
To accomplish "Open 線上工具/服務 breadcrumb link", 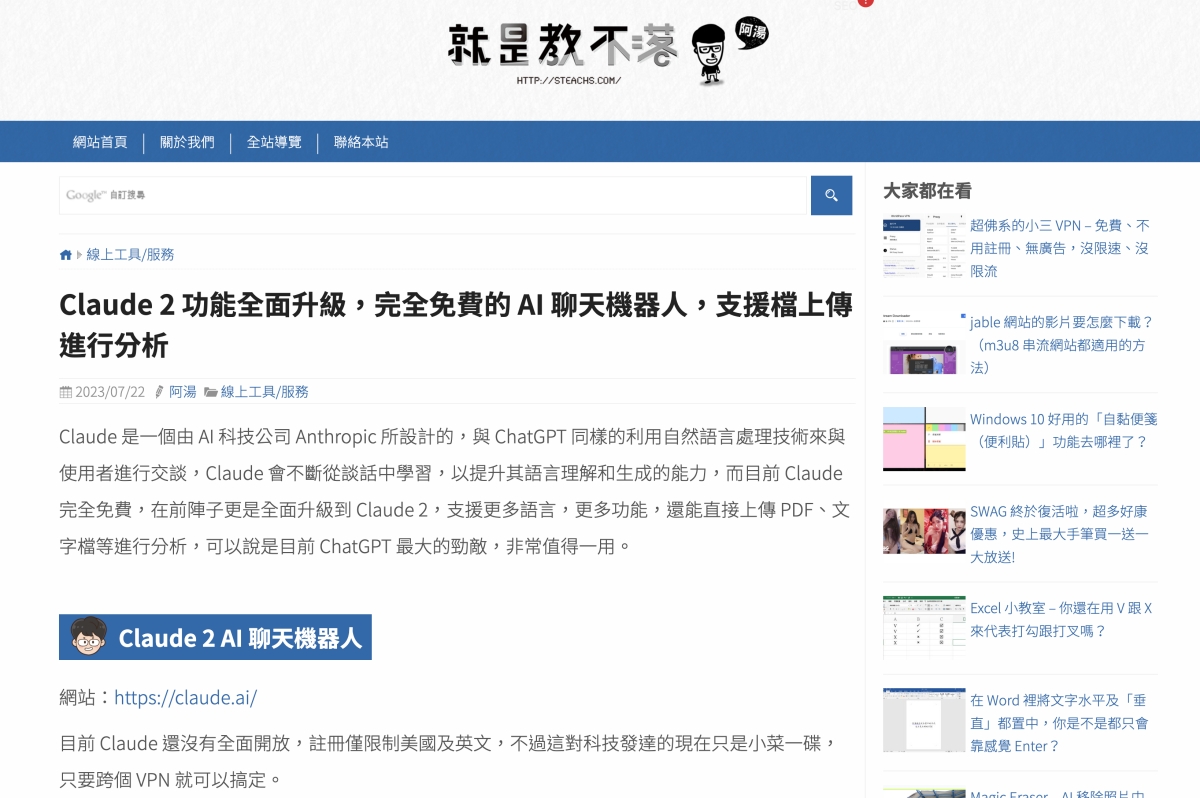I will (x=130, y=255).
